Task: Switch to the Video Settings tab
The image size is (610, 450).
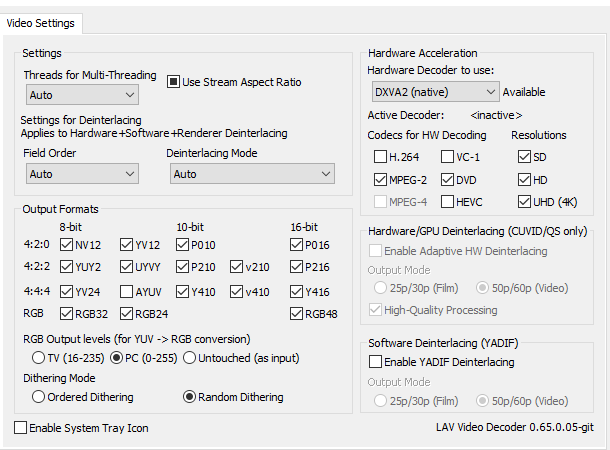Action: [x=40, y=23]
